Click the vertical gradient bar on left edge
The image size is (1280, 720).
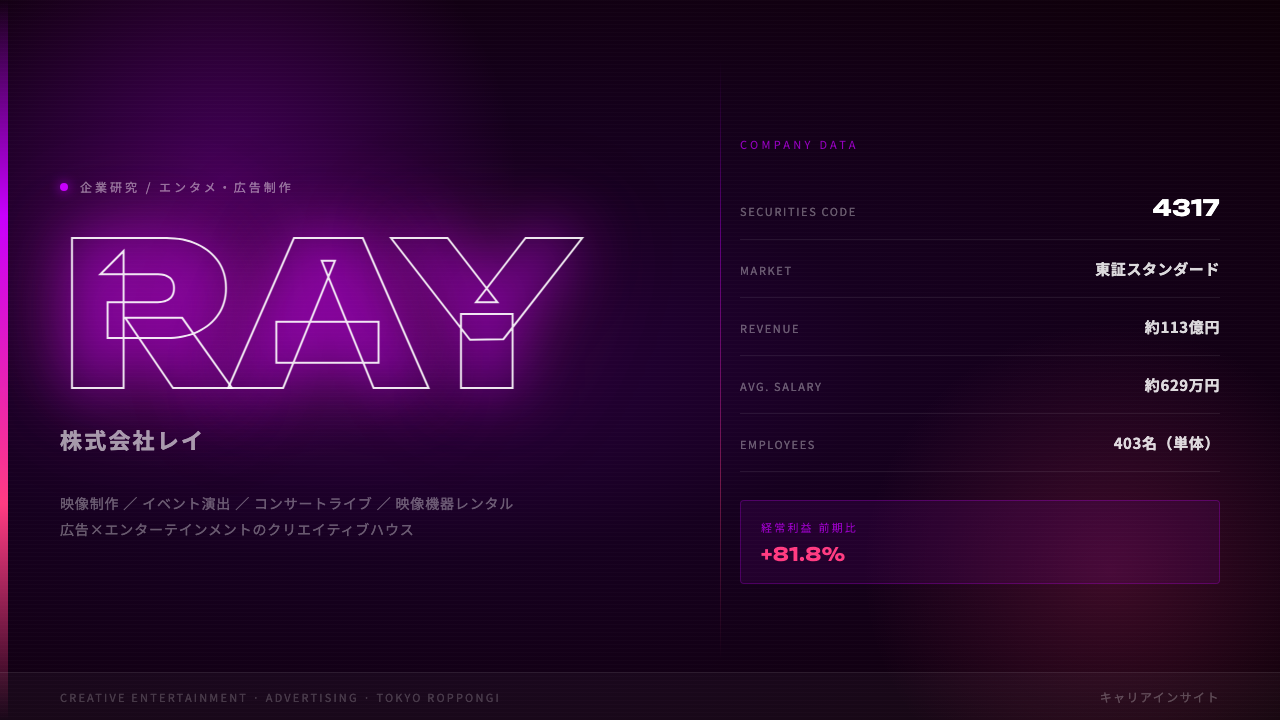[x=4, y=360]
